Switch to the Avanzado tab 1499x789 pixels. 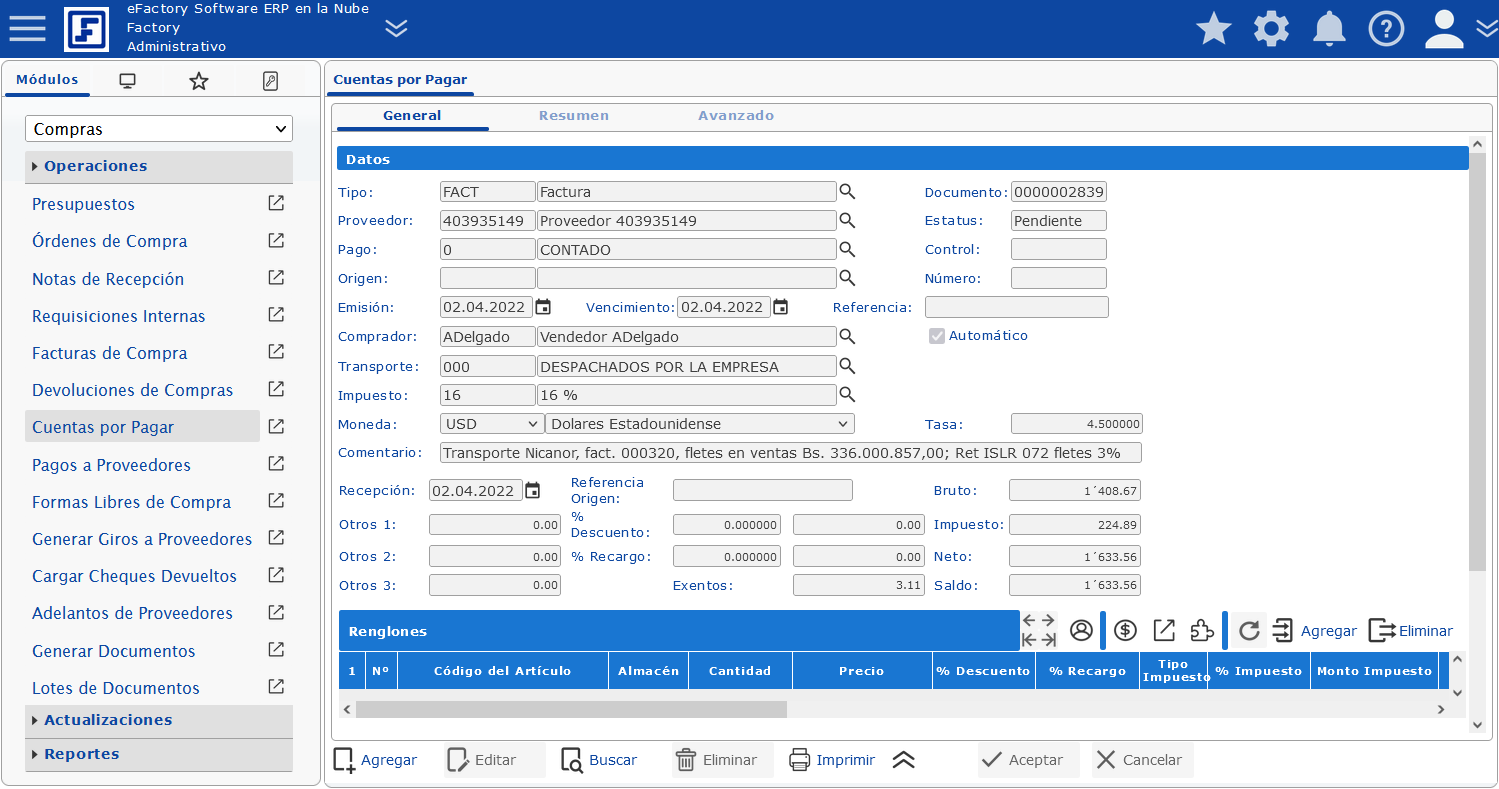pos(736,116)
